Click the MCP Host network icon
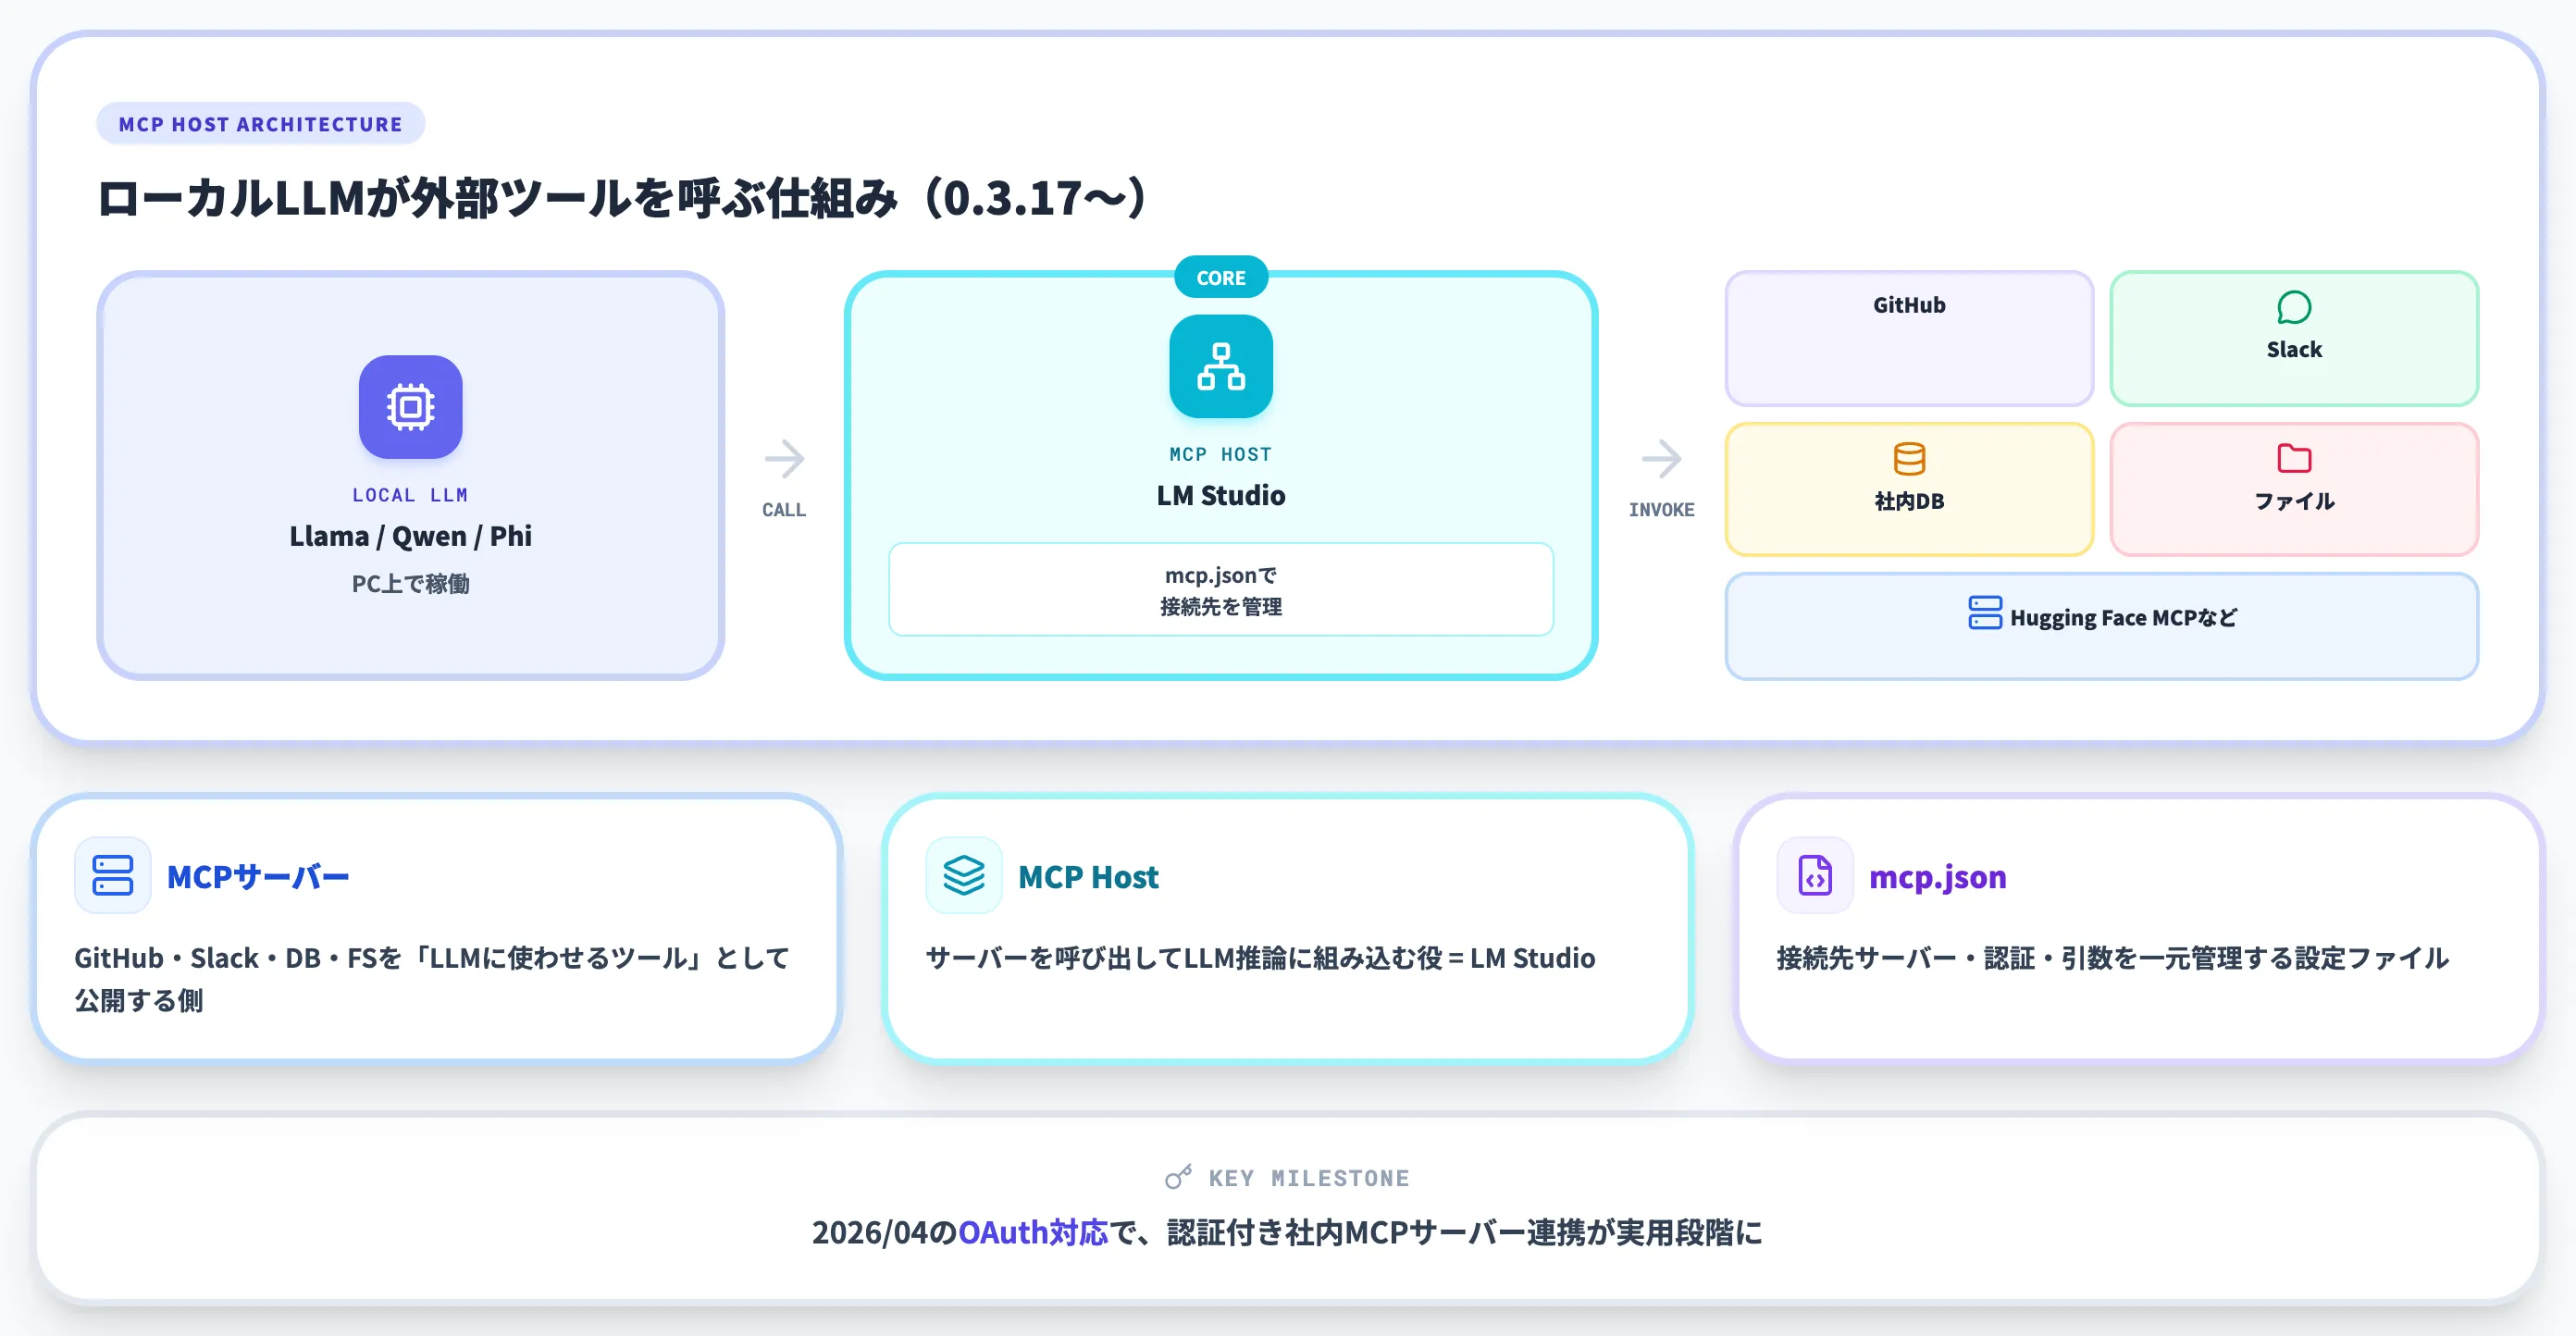Screen dimensions: 2576x1336 (1221, 366)
